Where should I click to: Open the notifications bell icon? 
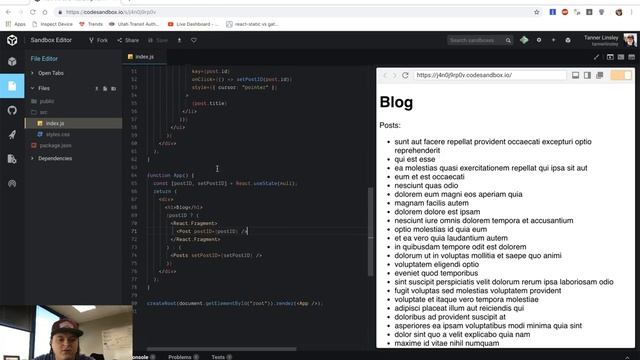tap(568, 40)
